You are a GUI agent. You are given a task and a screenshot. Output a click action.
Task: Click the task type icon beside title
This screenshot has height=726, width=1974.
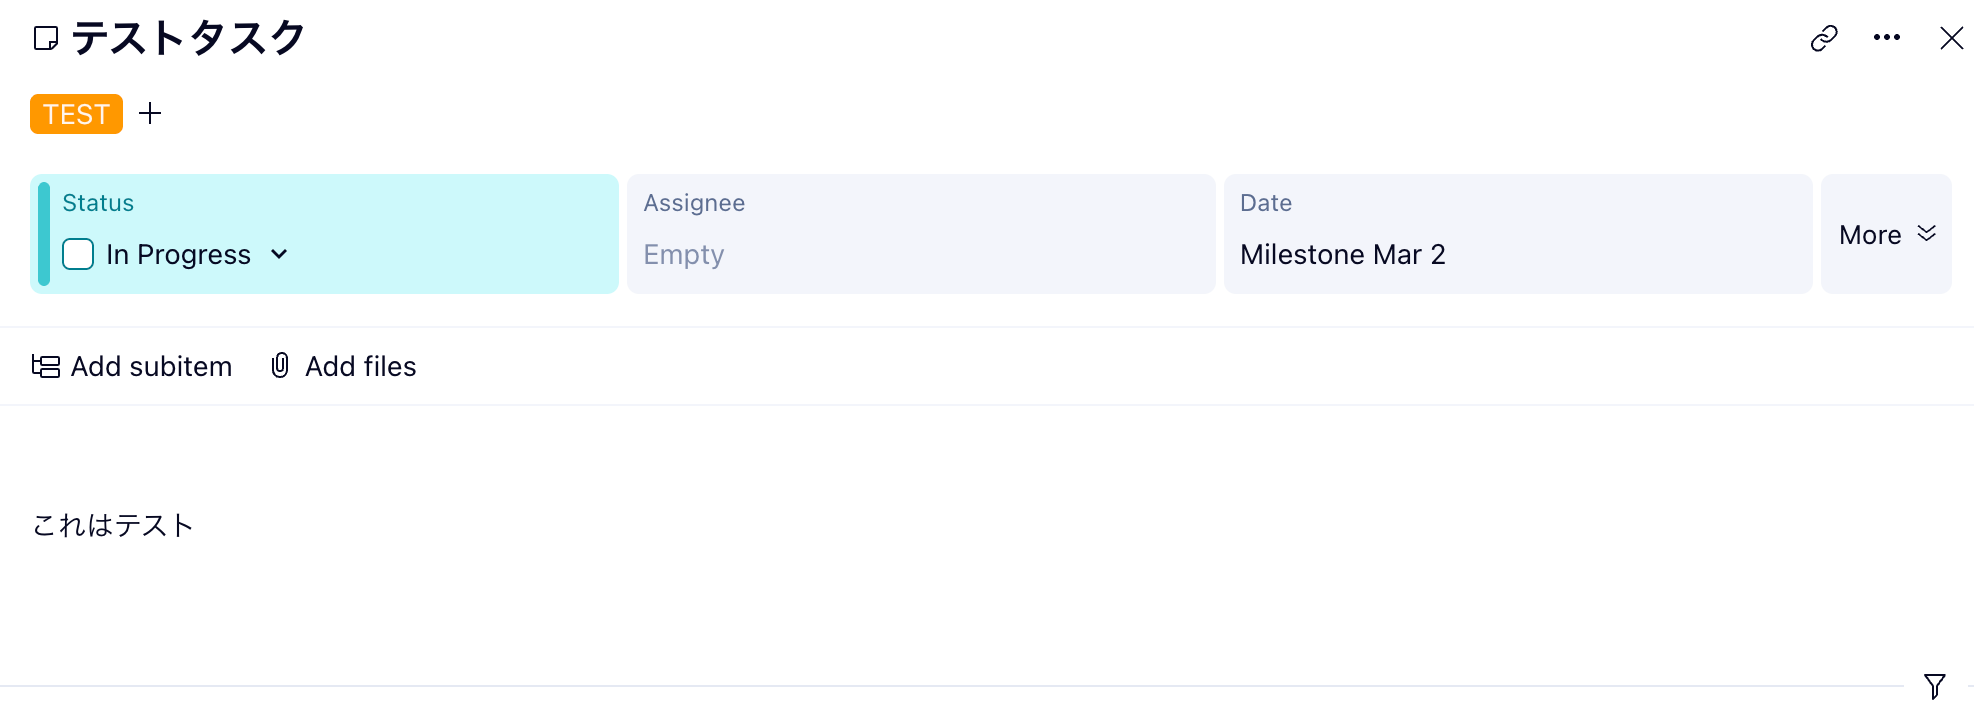point(46,39)
